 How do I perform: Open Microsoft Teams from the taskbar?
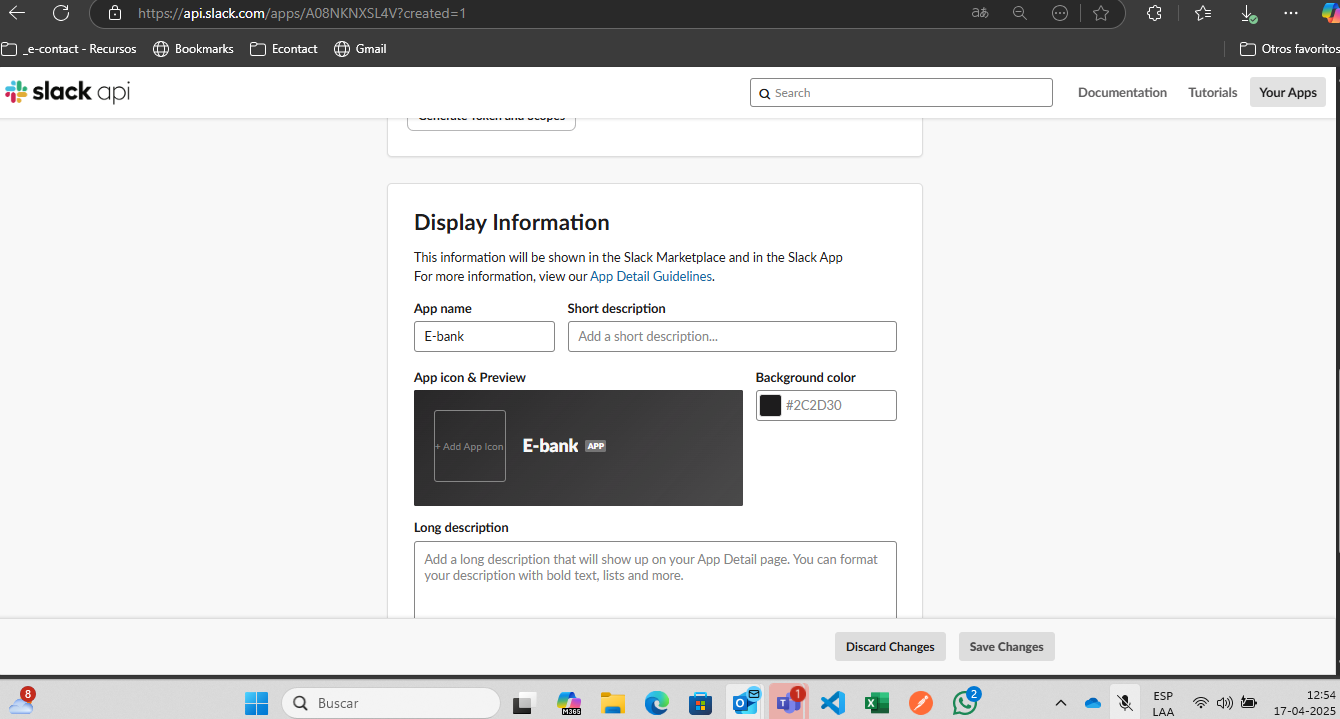(x=788, y=702)
